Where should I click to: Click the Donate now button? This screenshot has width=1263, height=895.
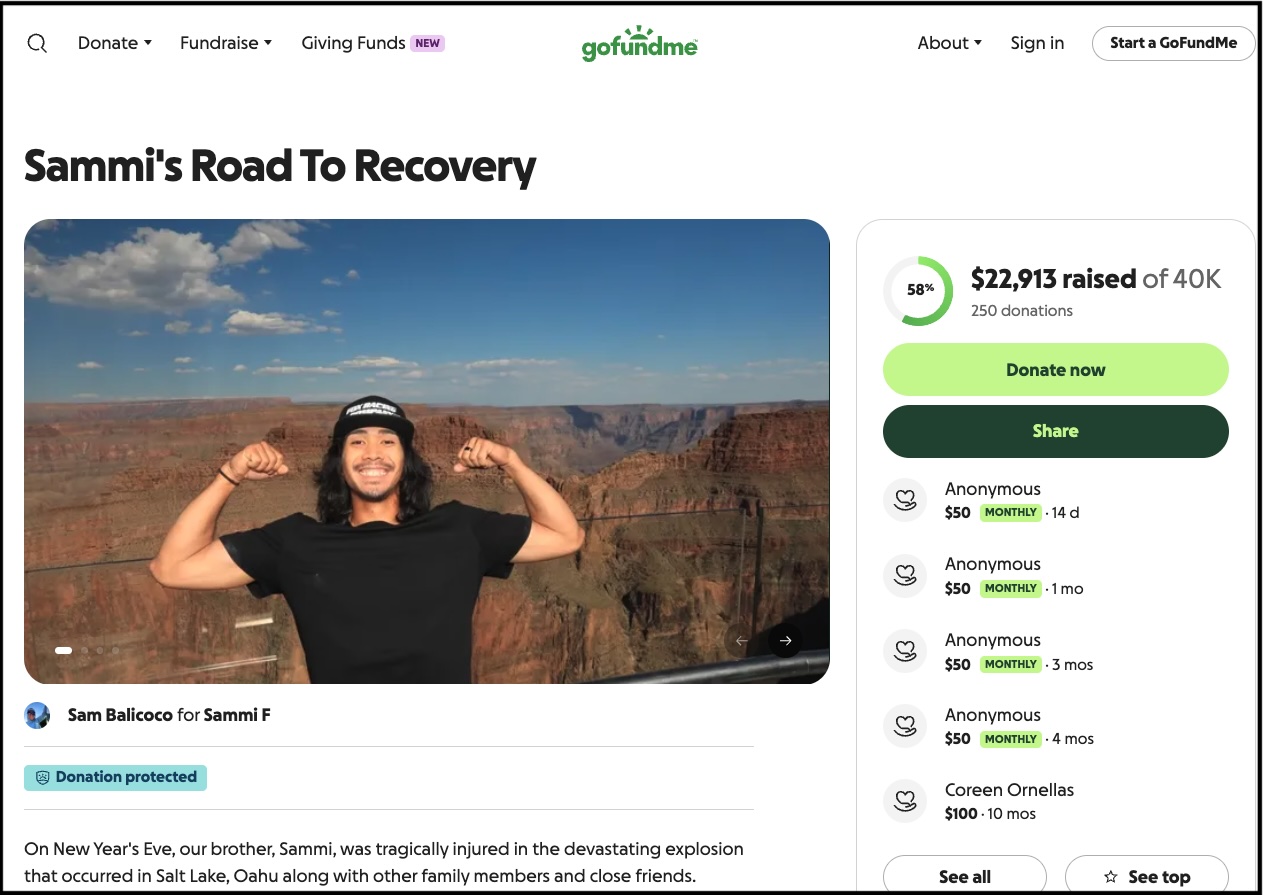[x=1056, y=370]
